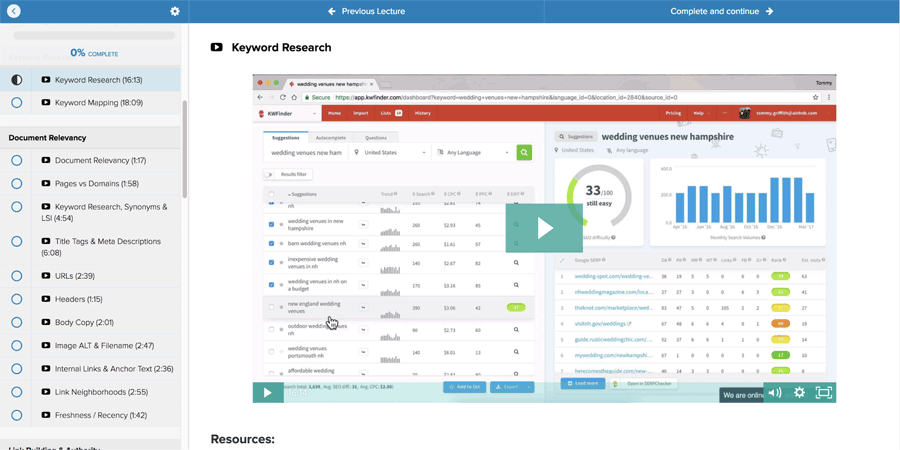
Task: Click right arrow icon in Complete and continue
Action: tap(769, 11)
